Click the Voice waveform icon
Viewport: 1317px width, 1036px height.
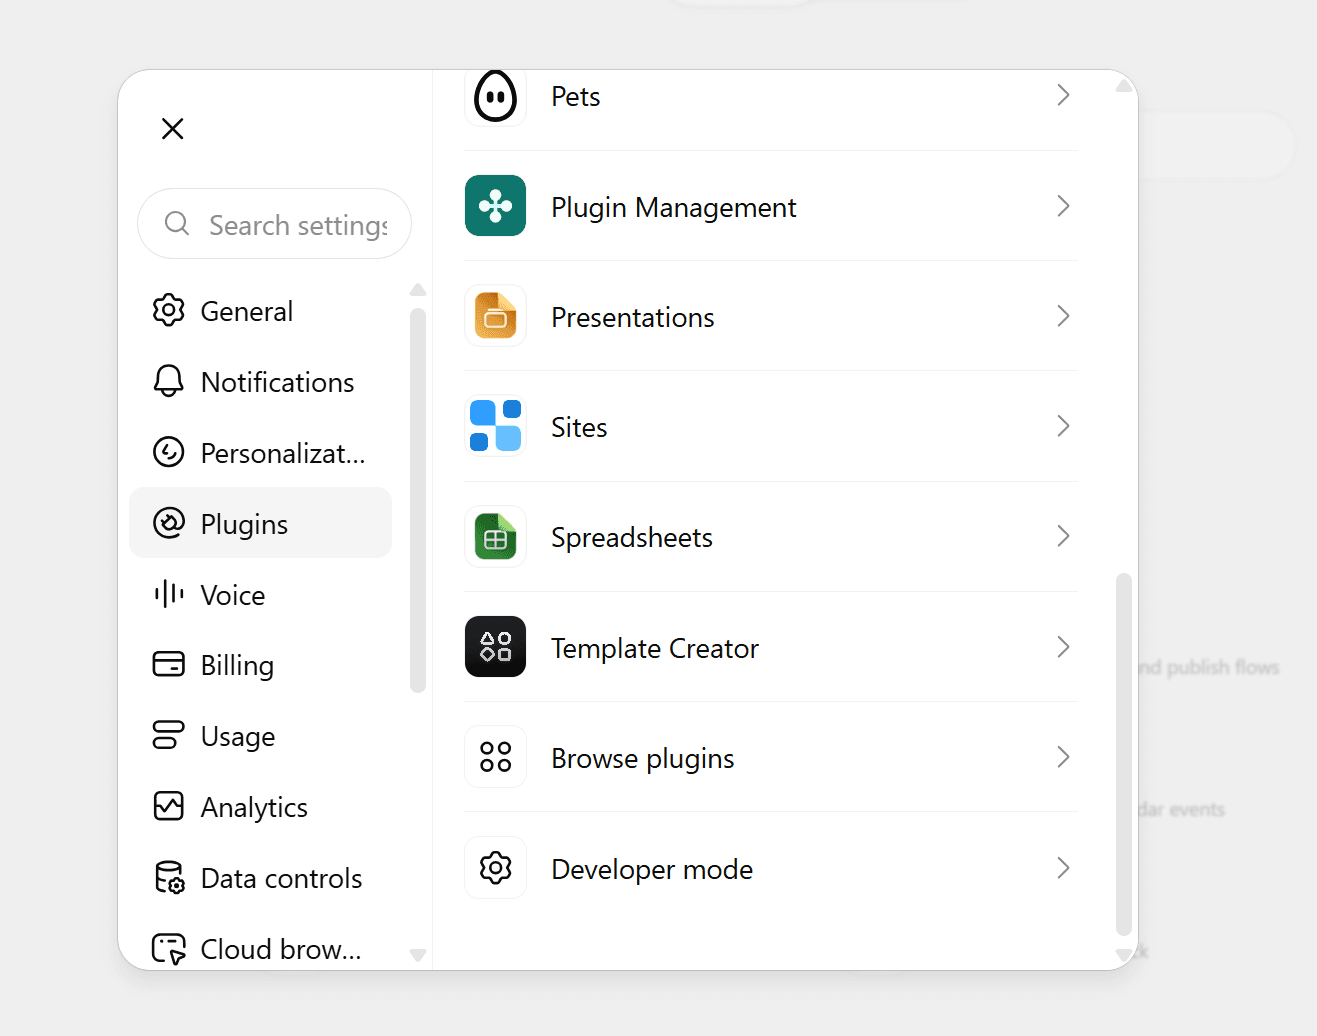click(x=169, y=594)
